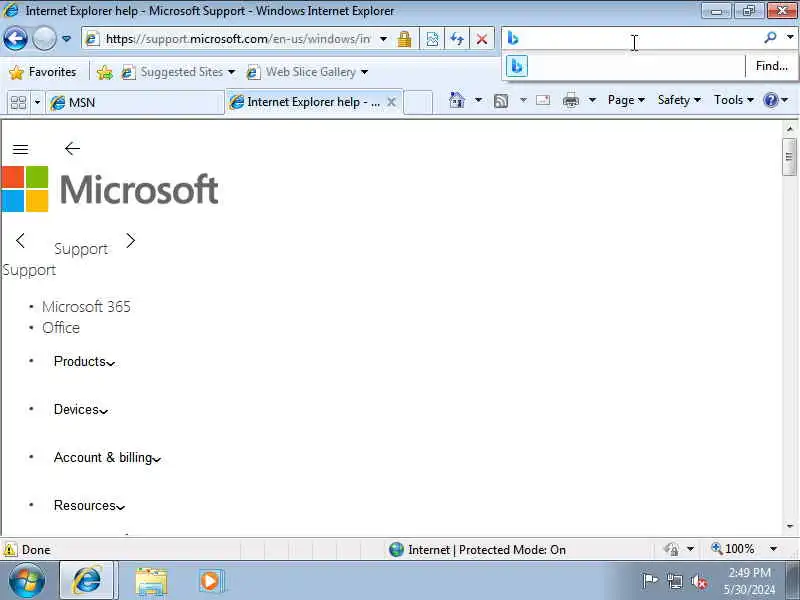The image size is (800, 600).
Task: Click the Refresh page icon
Action: (x=457, y=39)
